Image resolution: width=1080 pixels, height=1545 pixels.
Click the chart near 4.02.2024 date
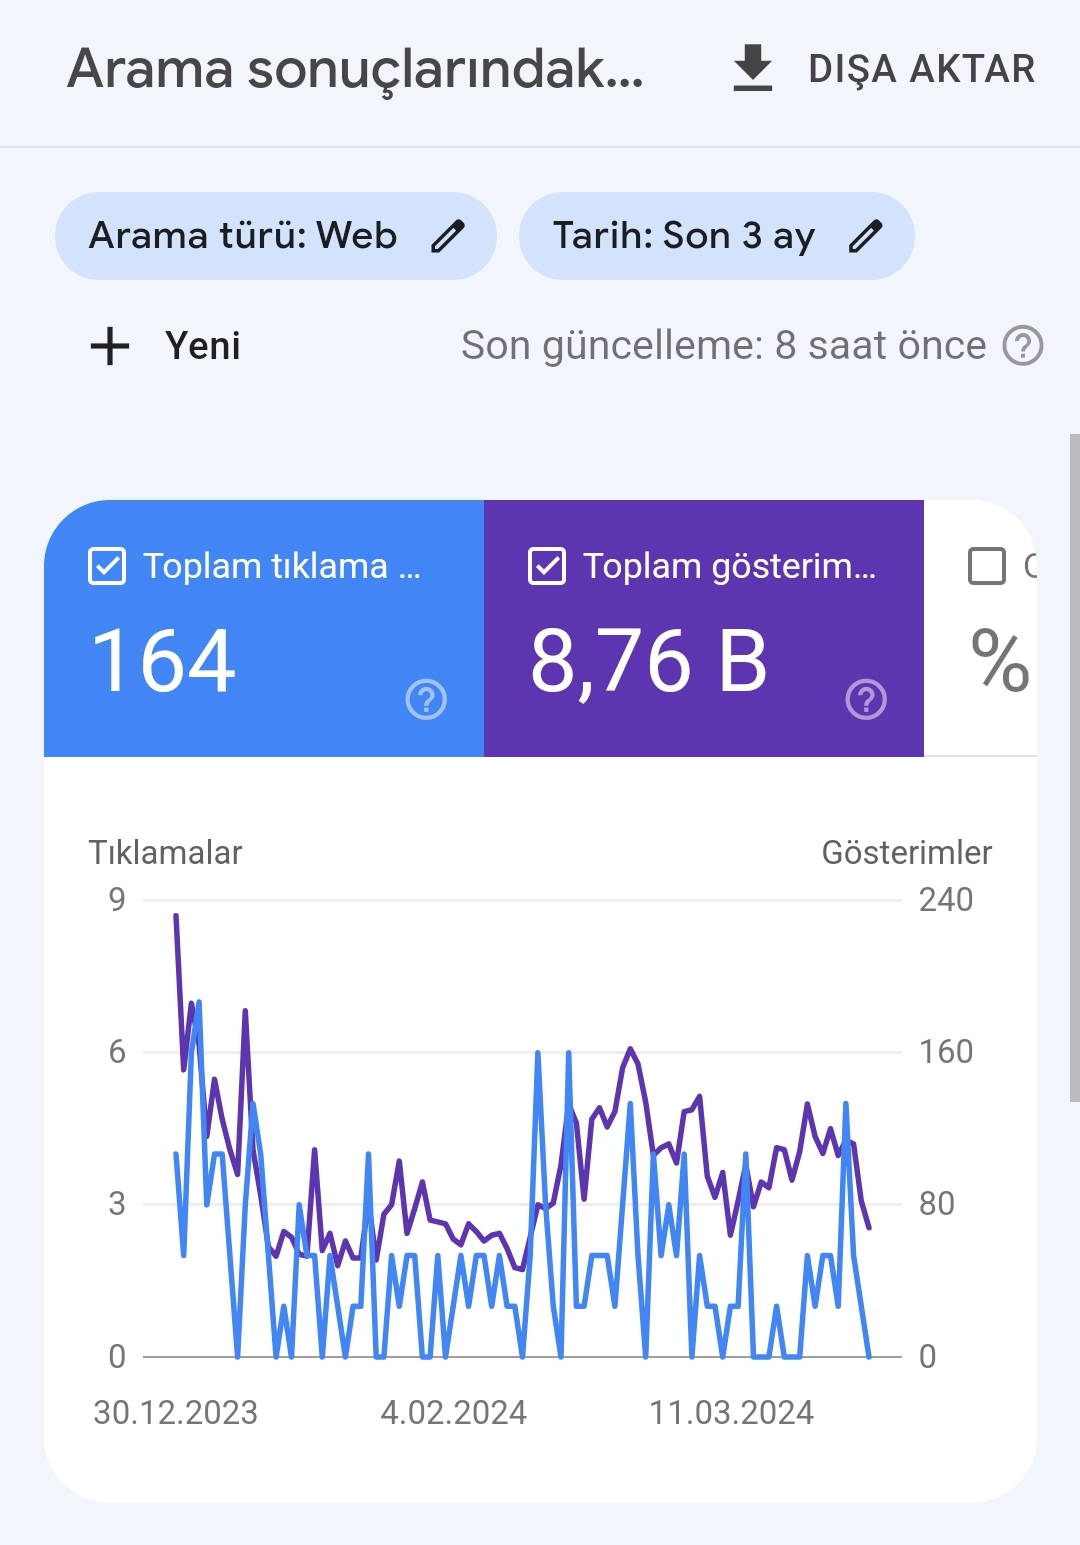point(453,1412)
